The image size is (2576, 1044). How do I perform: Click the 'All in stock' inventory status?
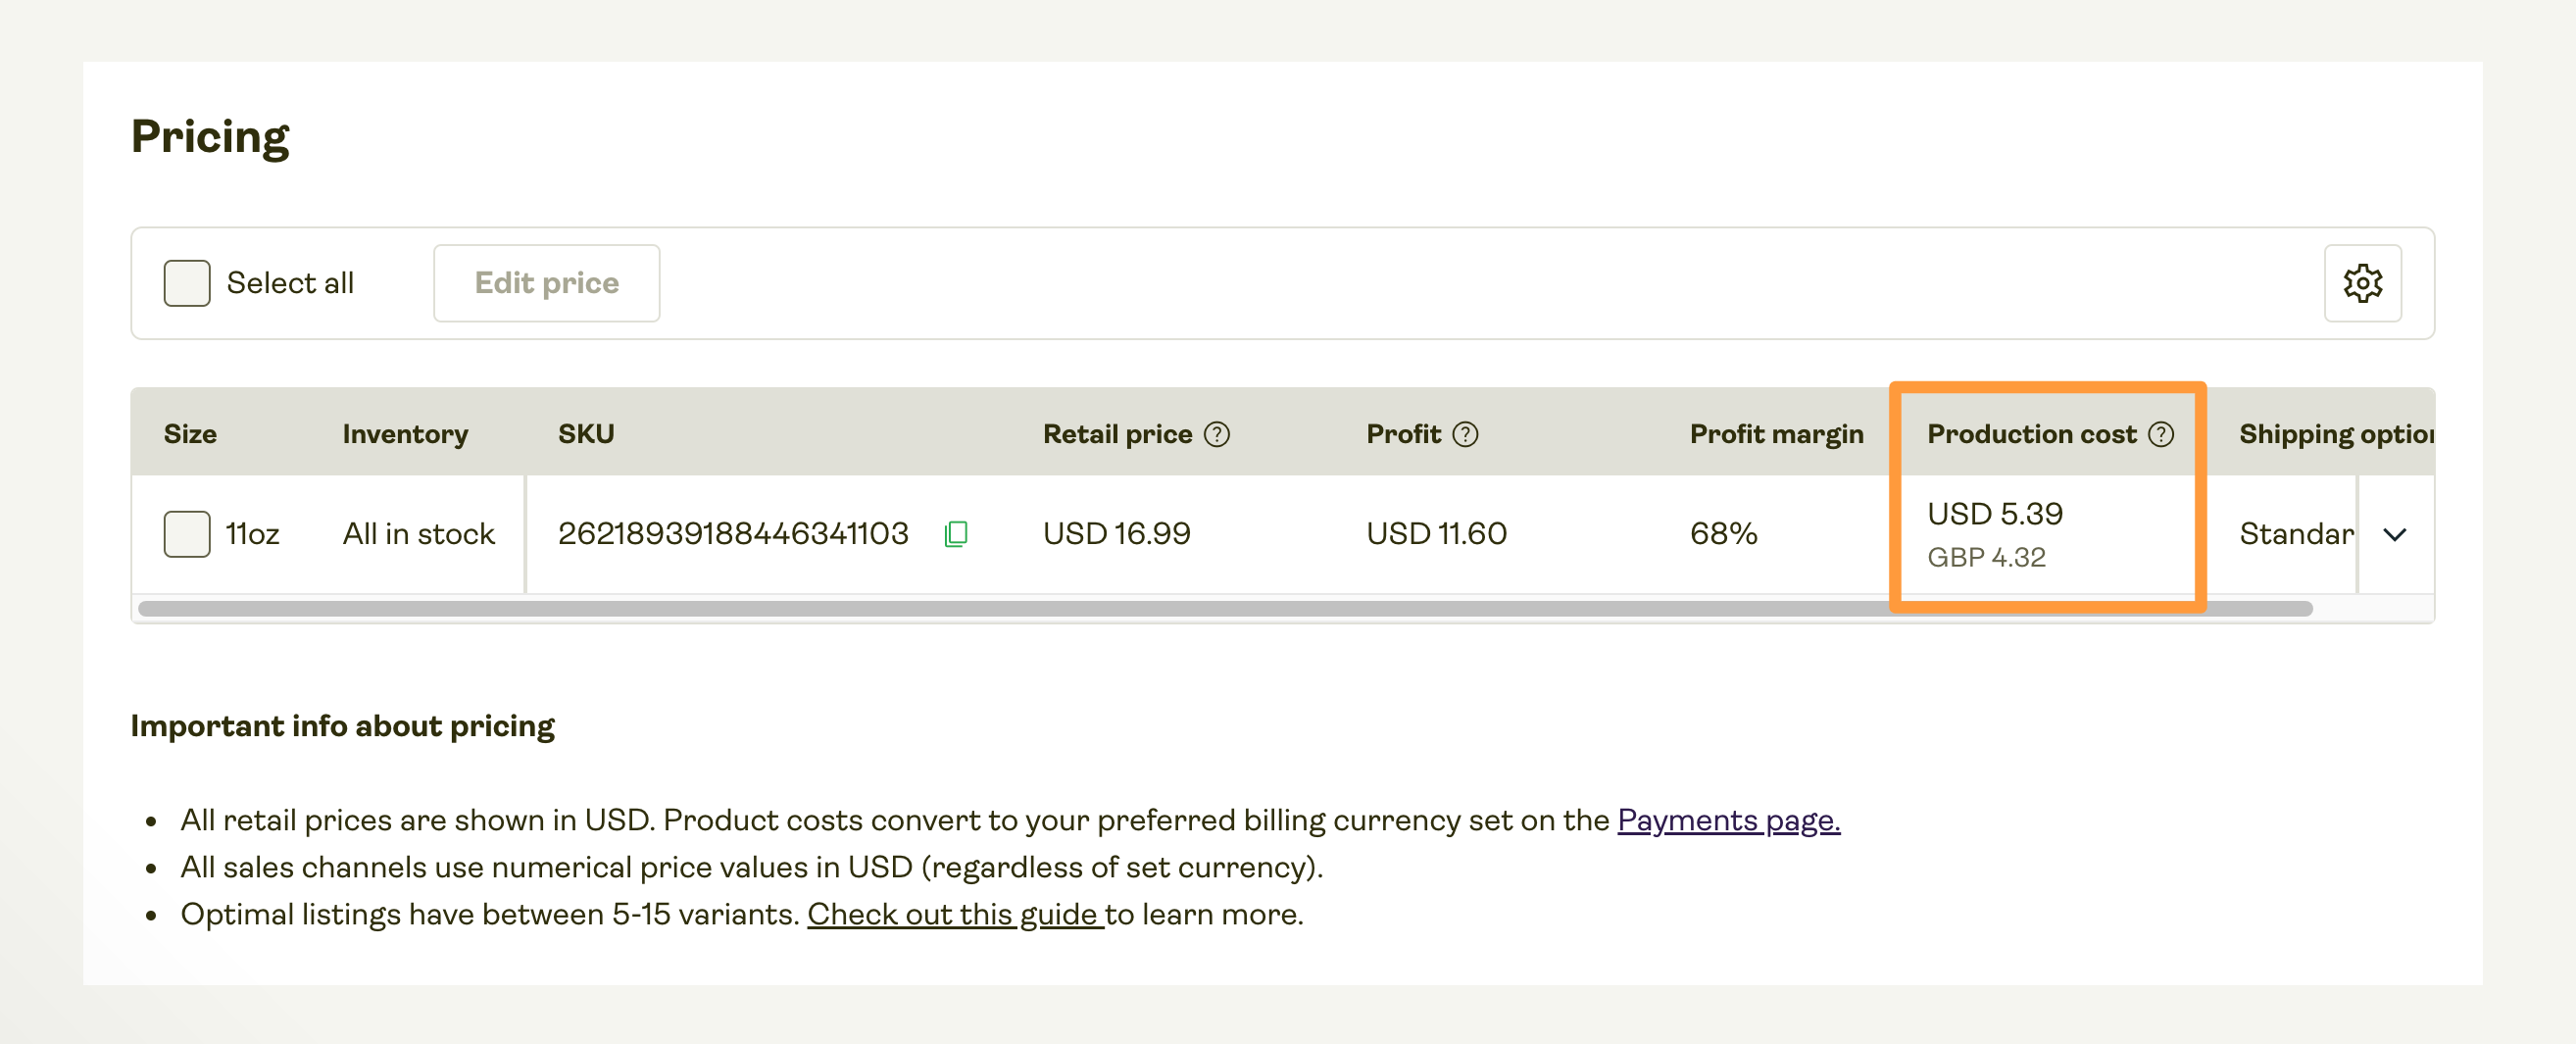[418, 534]
